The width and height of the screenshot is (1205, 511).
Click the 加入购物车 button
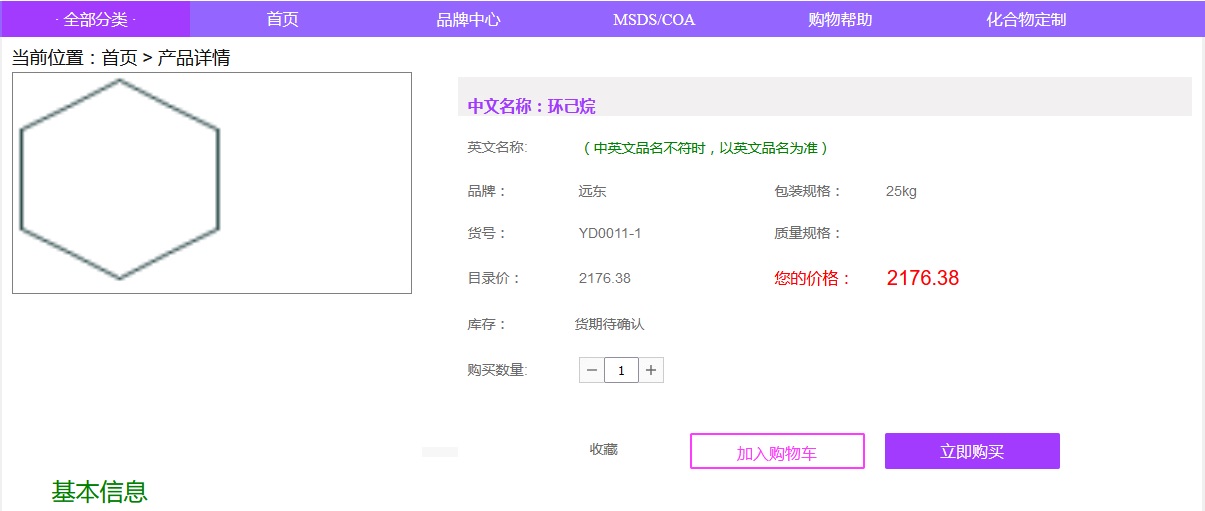(777, 451)
